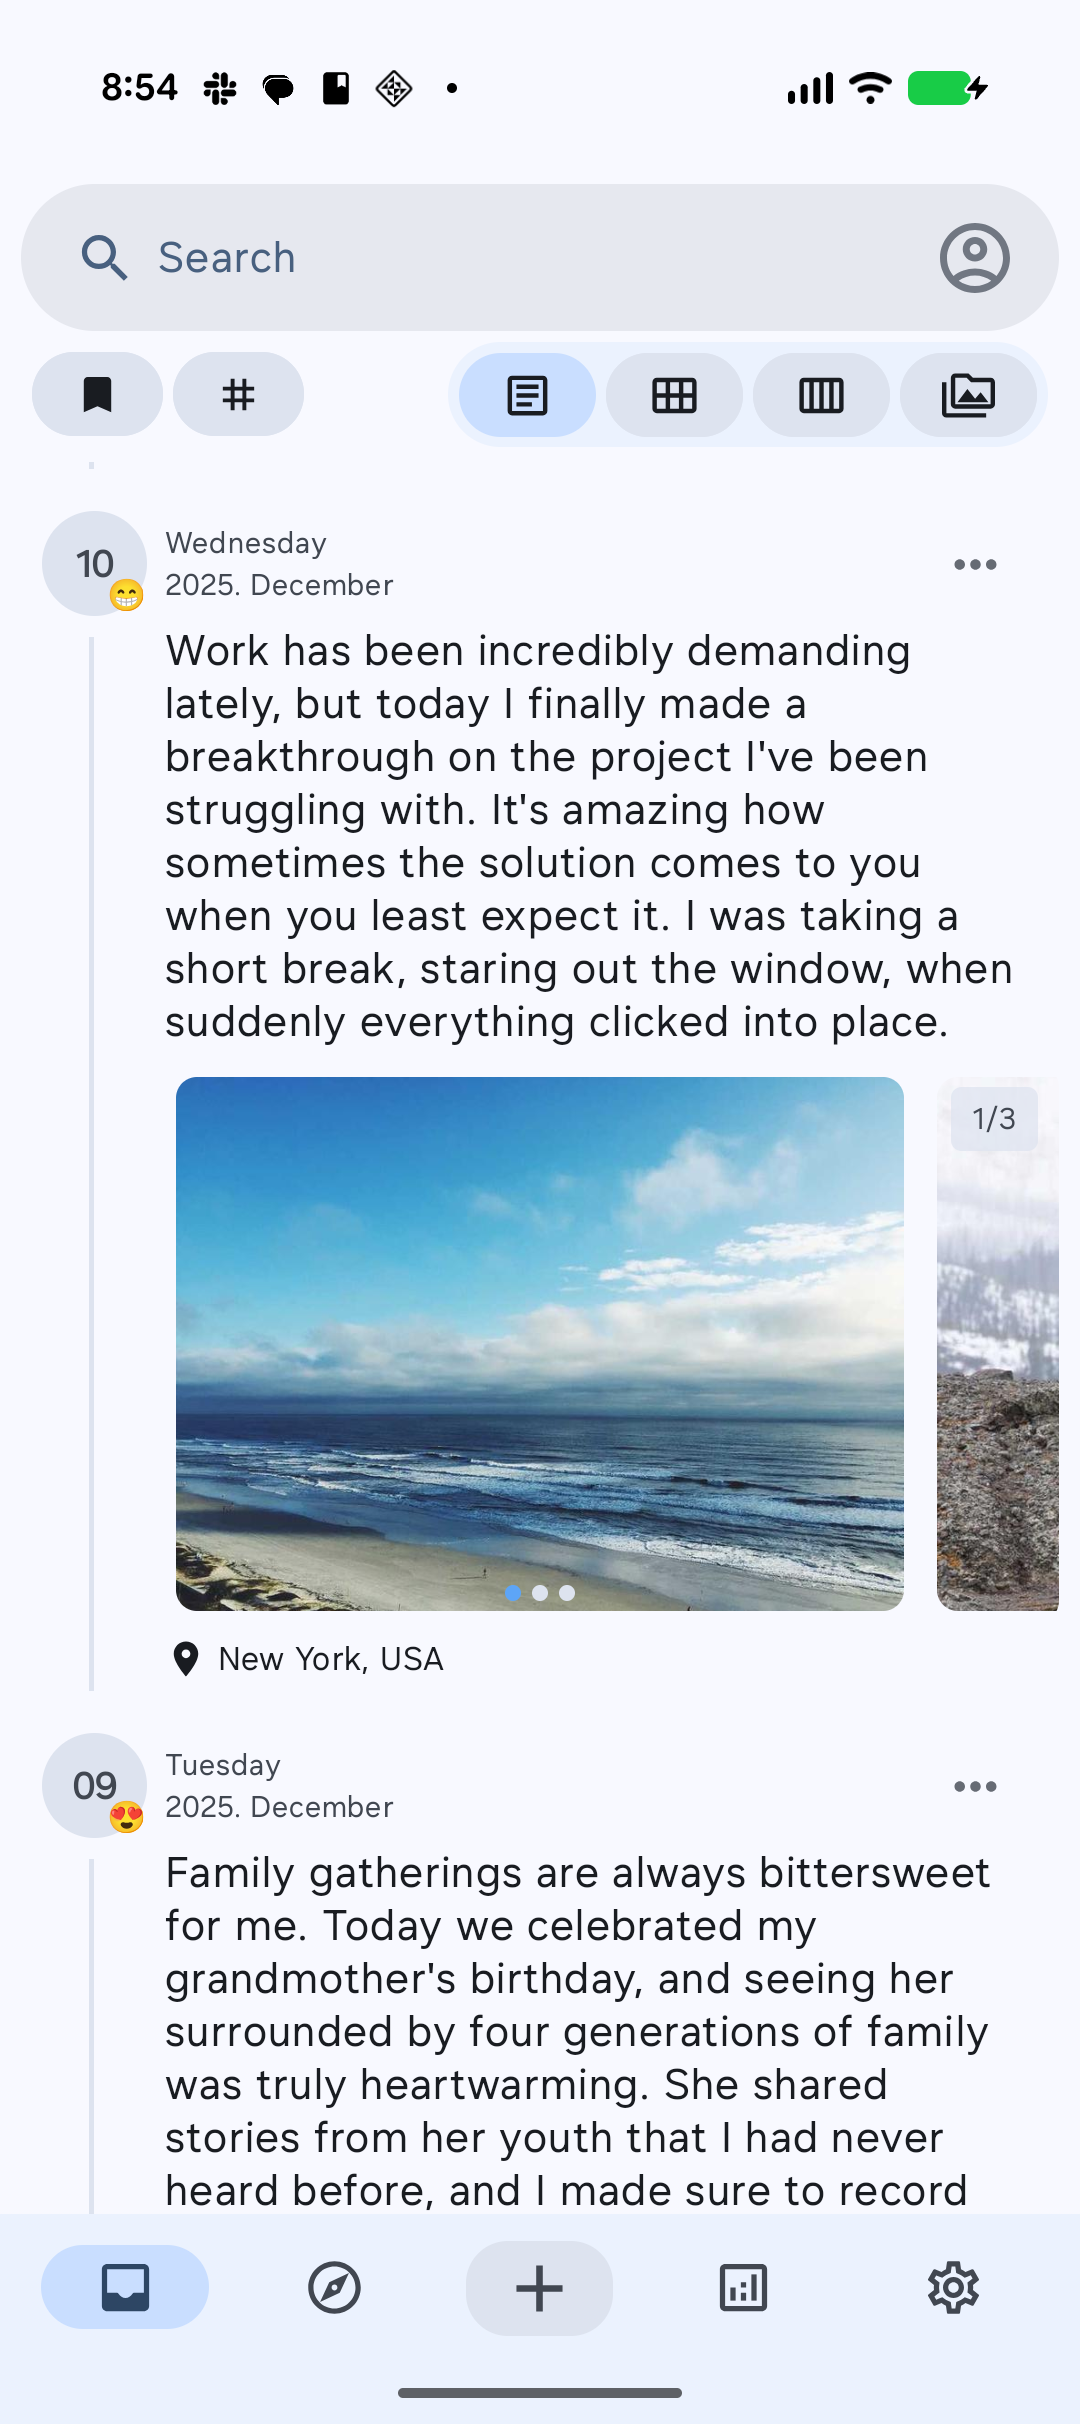Screen dimensions: 1080x2424
Task: Select the column timeline view
Action: coord(821,395)
